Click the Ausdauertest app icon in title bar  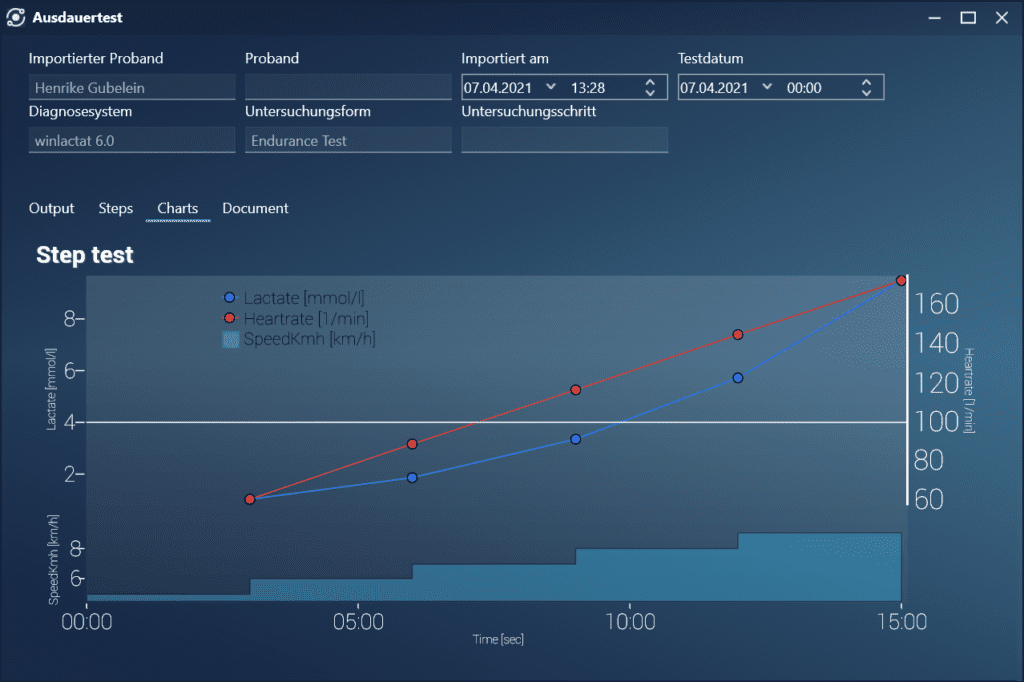point(16,18)
